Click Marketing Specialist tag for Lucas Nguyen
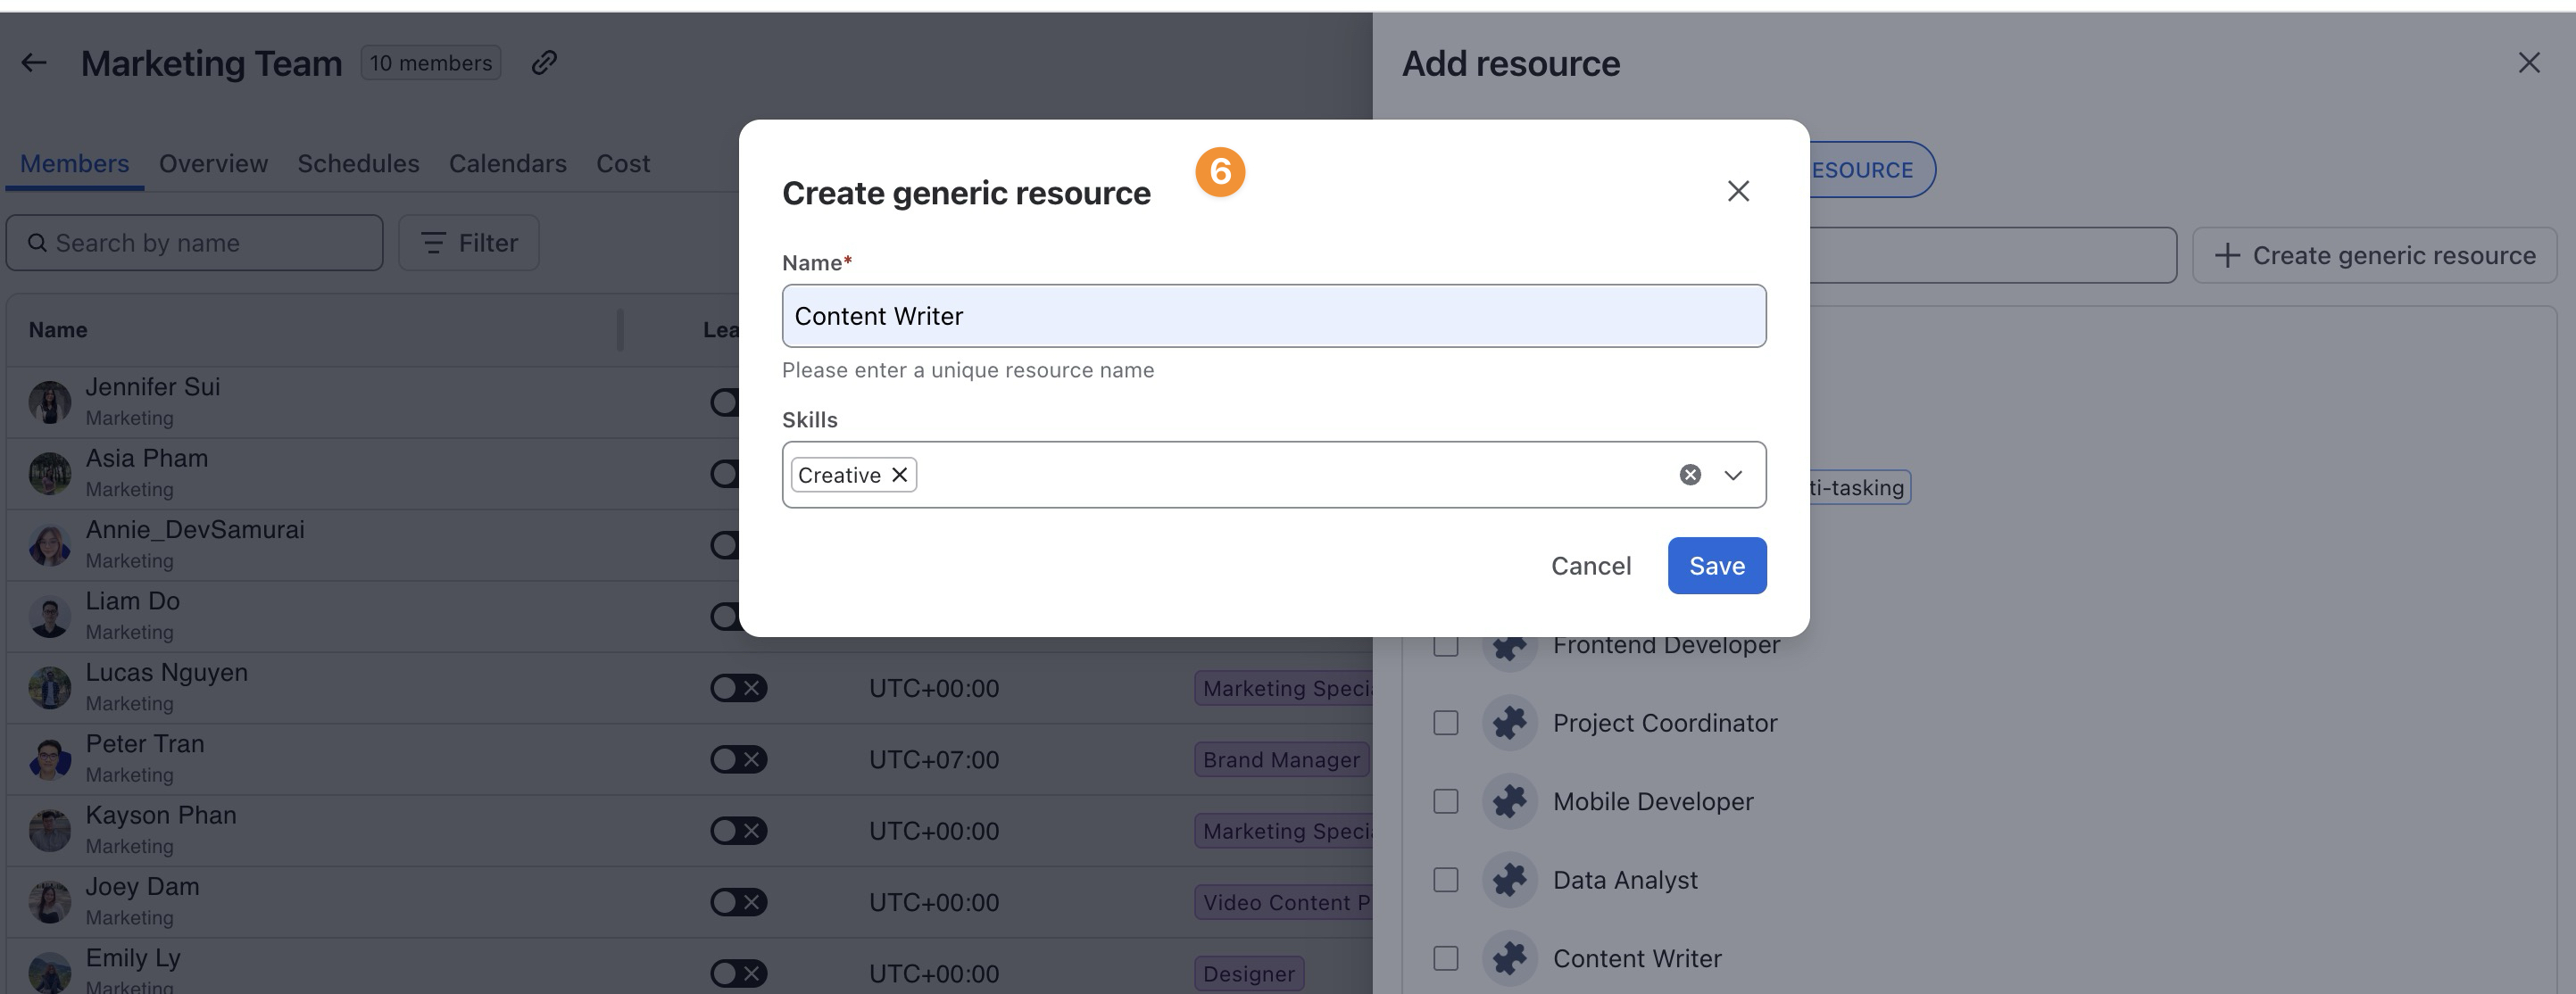 coord(1284,688)
